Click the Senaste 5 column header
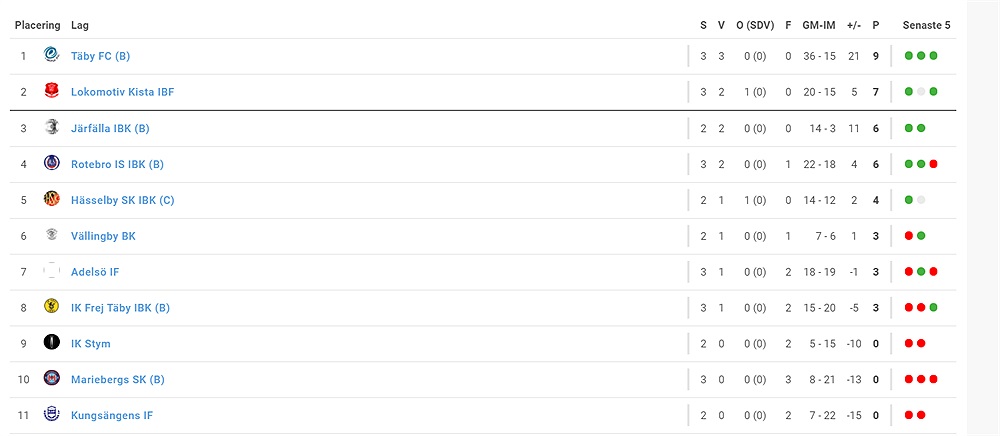This screenshot has width=1000, height=436. 926,25
